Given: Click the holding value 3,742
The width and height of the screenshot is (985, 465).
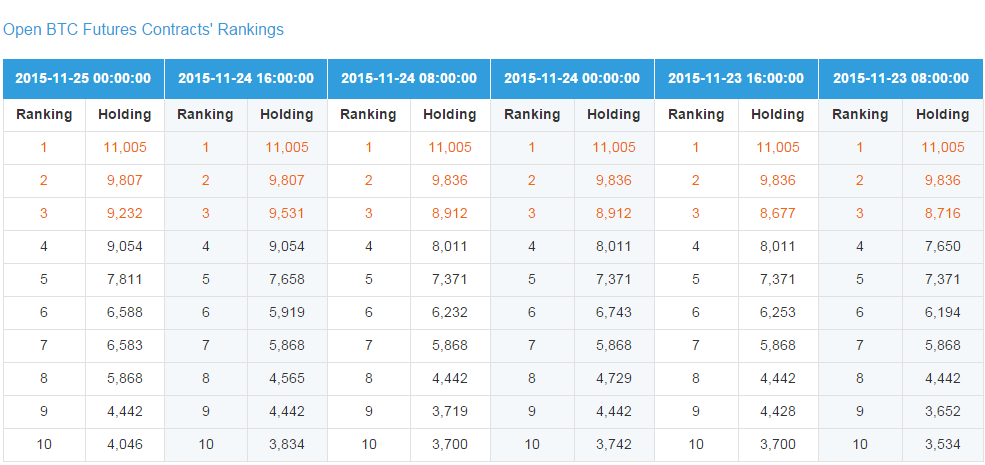Looking at the screenshot, I should [x=614, y=444].
